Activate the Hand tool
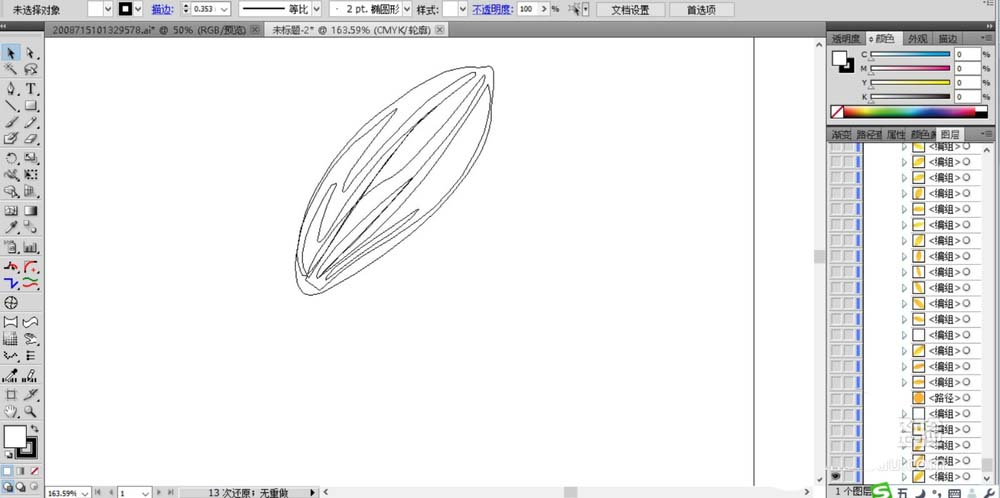The width and height of the screenshot is (1000, 498). [x=11, y=411]
